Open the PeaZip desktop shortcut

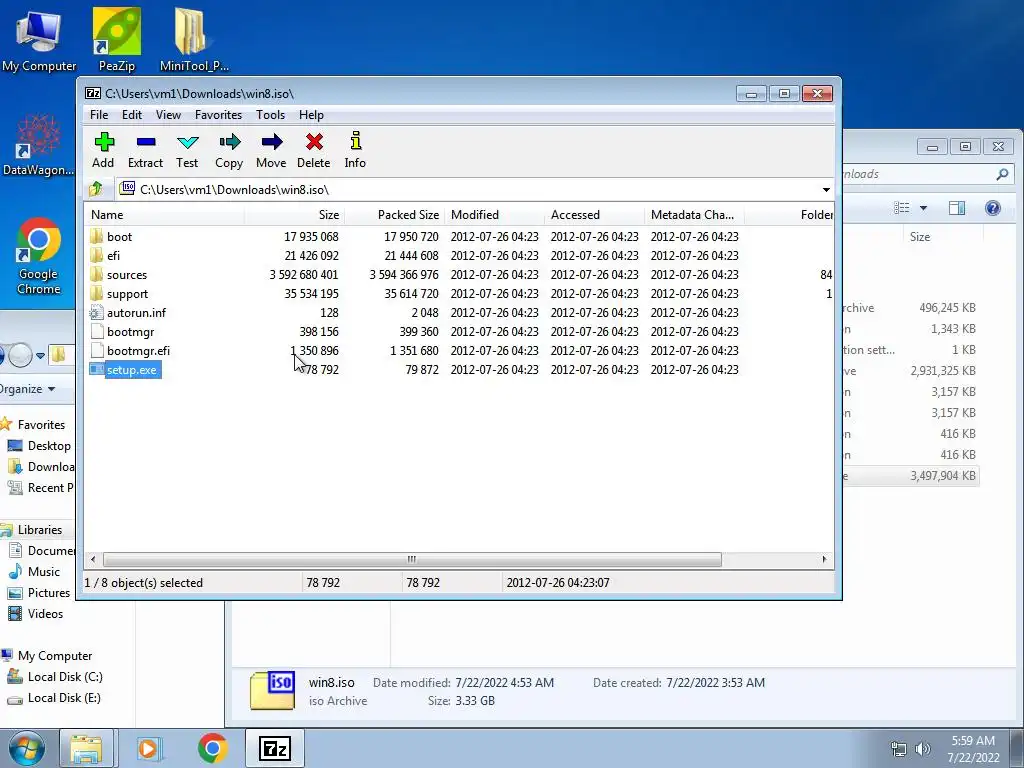[x=117, y=40]
